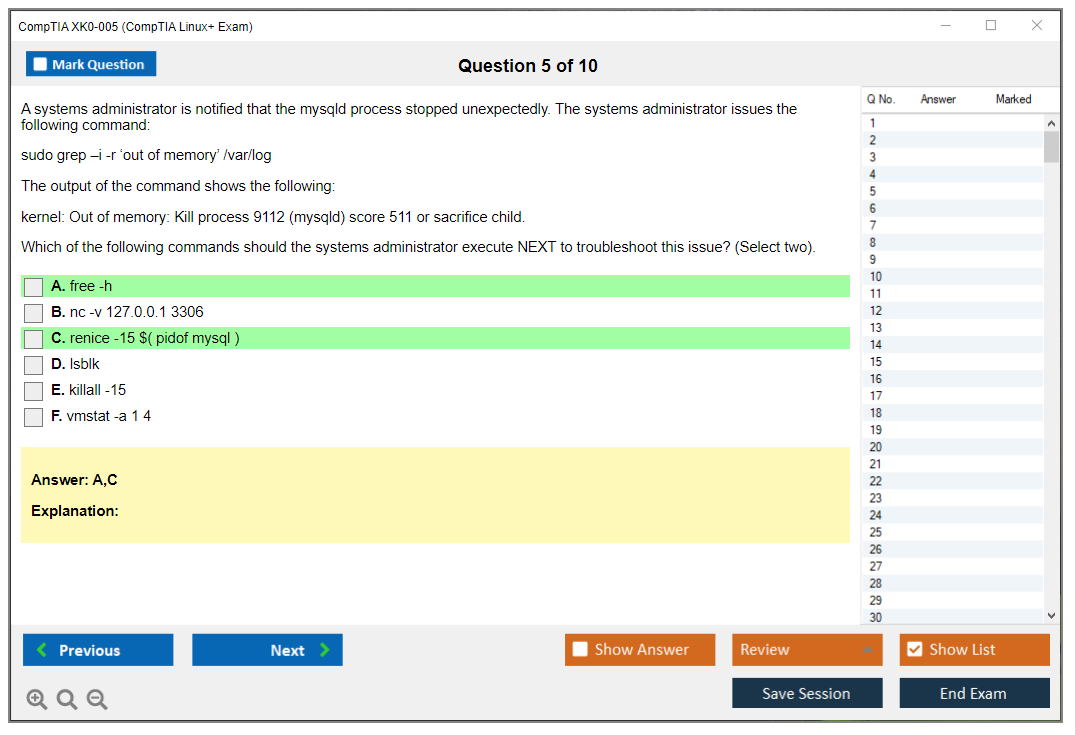Click the zoom out magnifier icon
Screen dimensions: 1075x735
[x=97, y=700]
